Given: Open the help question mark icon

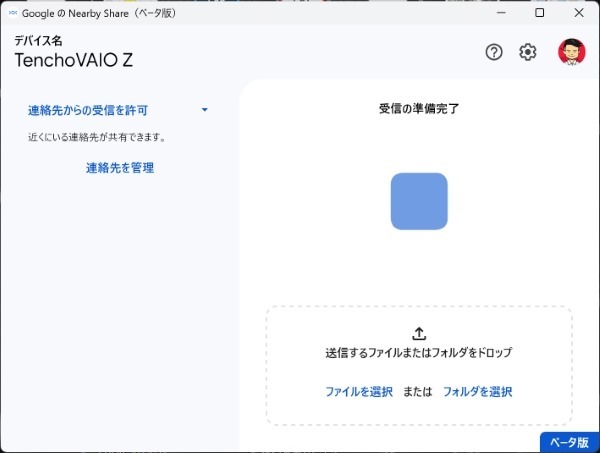Looking at the screenshot, I should pos(494,52).
